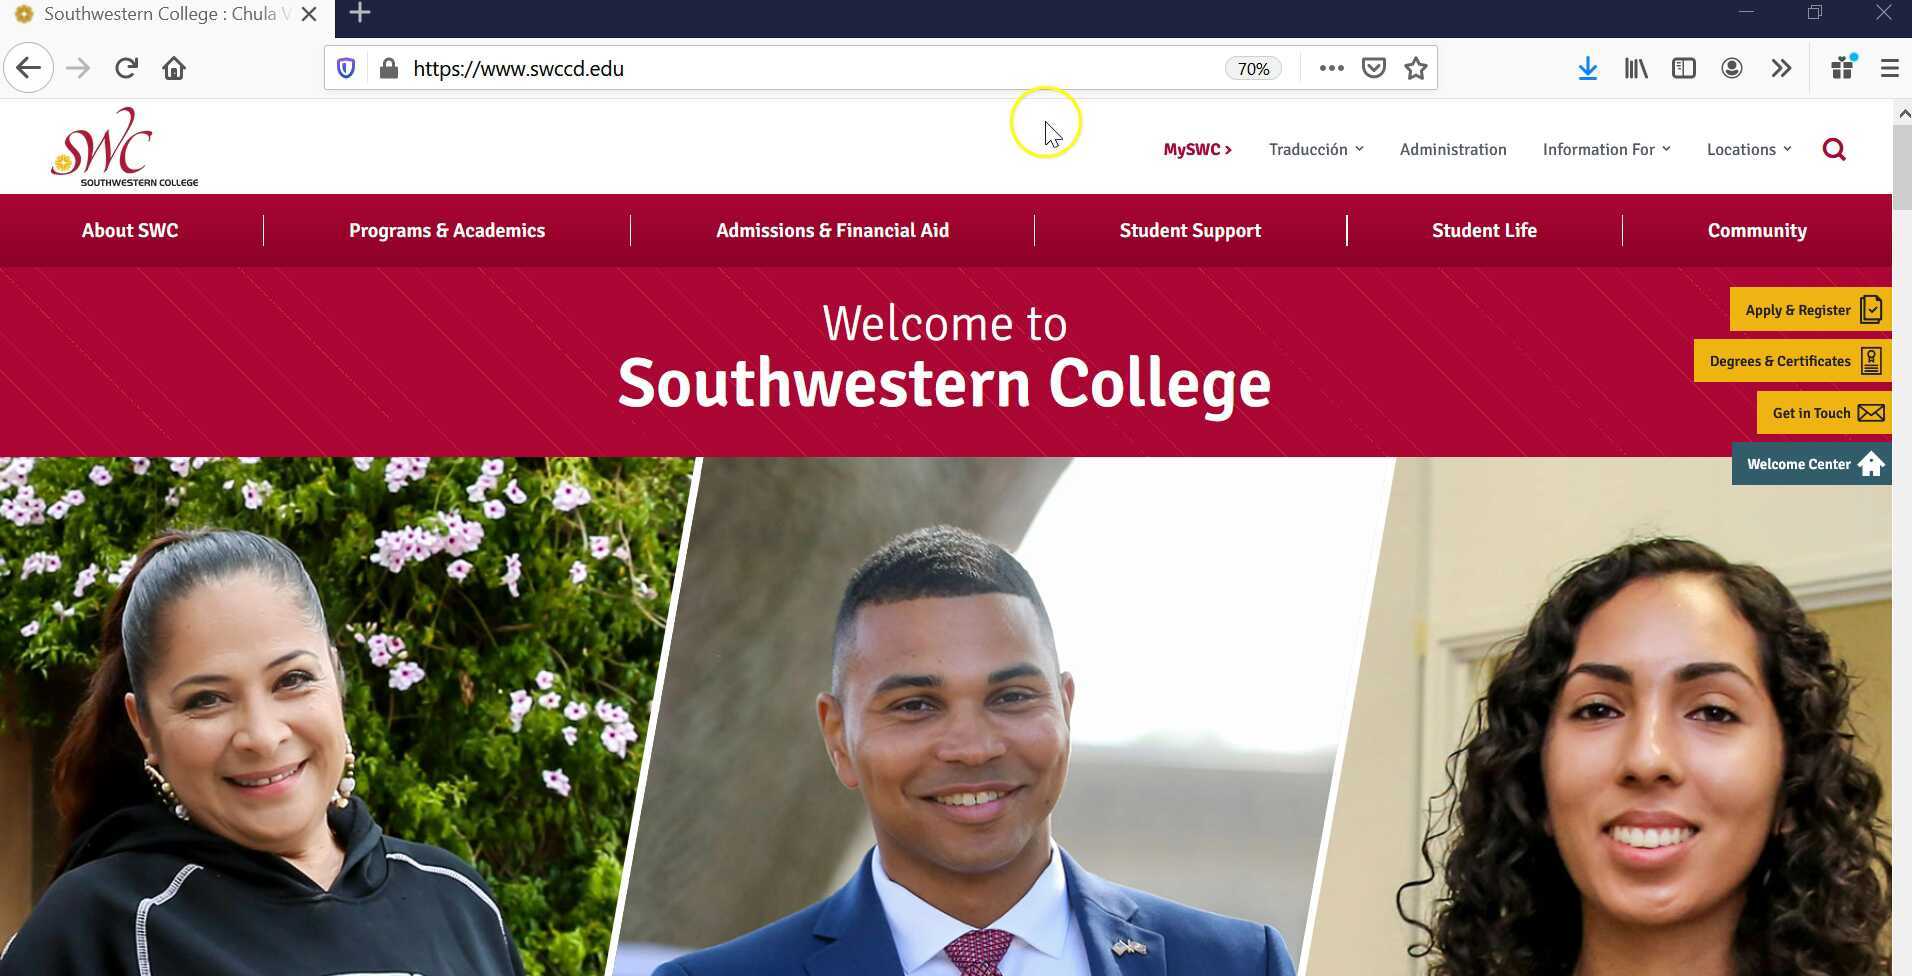This screenshot has height=976, width=1912.
Task: Click the URL address field
Action: [x=800, y=69]
